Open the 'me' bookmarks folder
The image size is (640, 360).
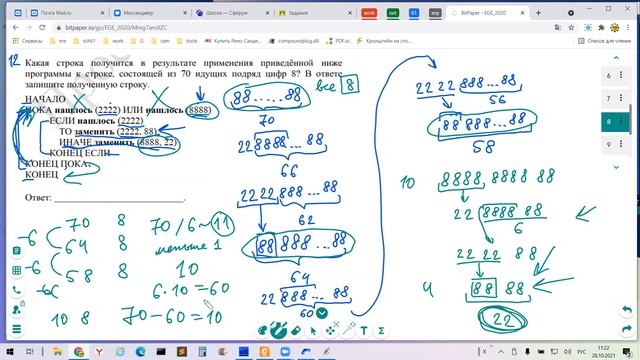click(58, 41)
